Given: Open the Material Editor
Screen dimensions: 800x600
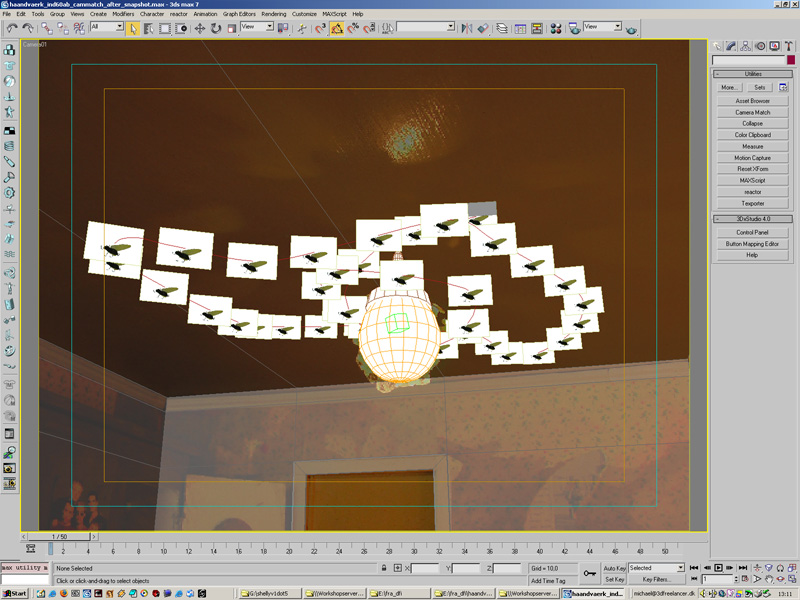Looking at the screenshot, I should [x=556, y=29].
